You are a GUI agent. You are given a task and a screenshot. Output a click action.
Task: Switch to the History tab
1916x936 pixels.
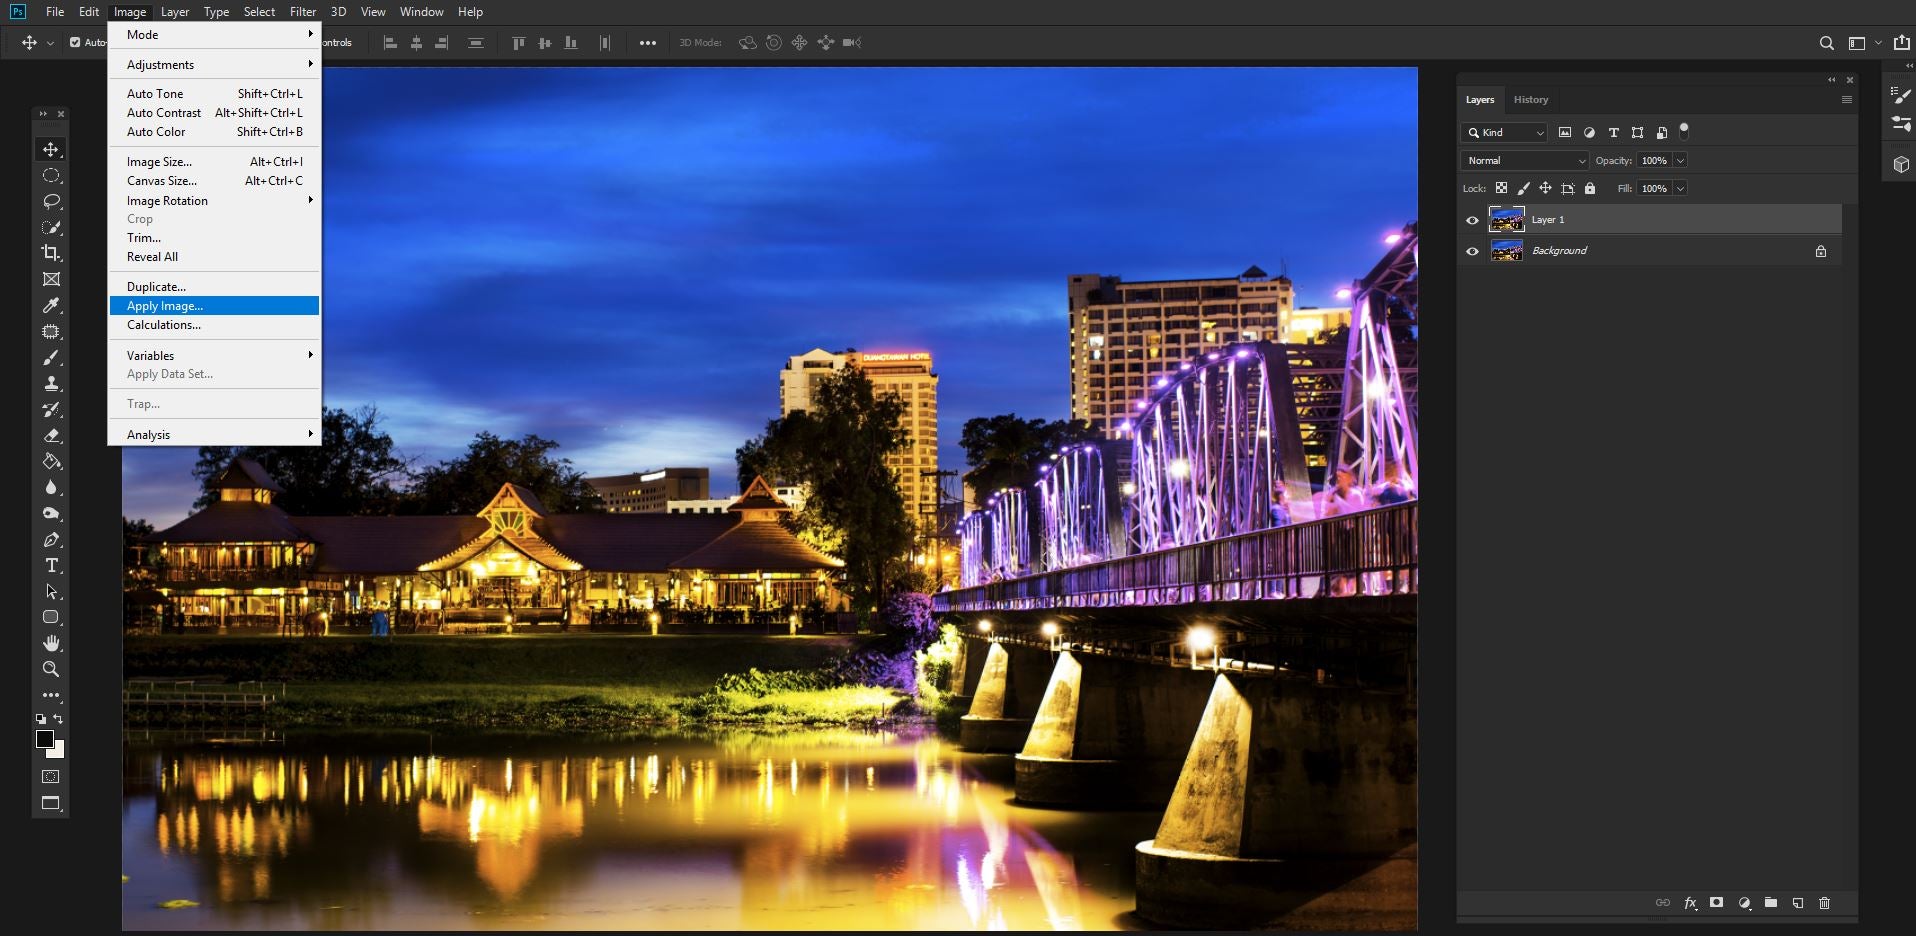click(1531, 99)
